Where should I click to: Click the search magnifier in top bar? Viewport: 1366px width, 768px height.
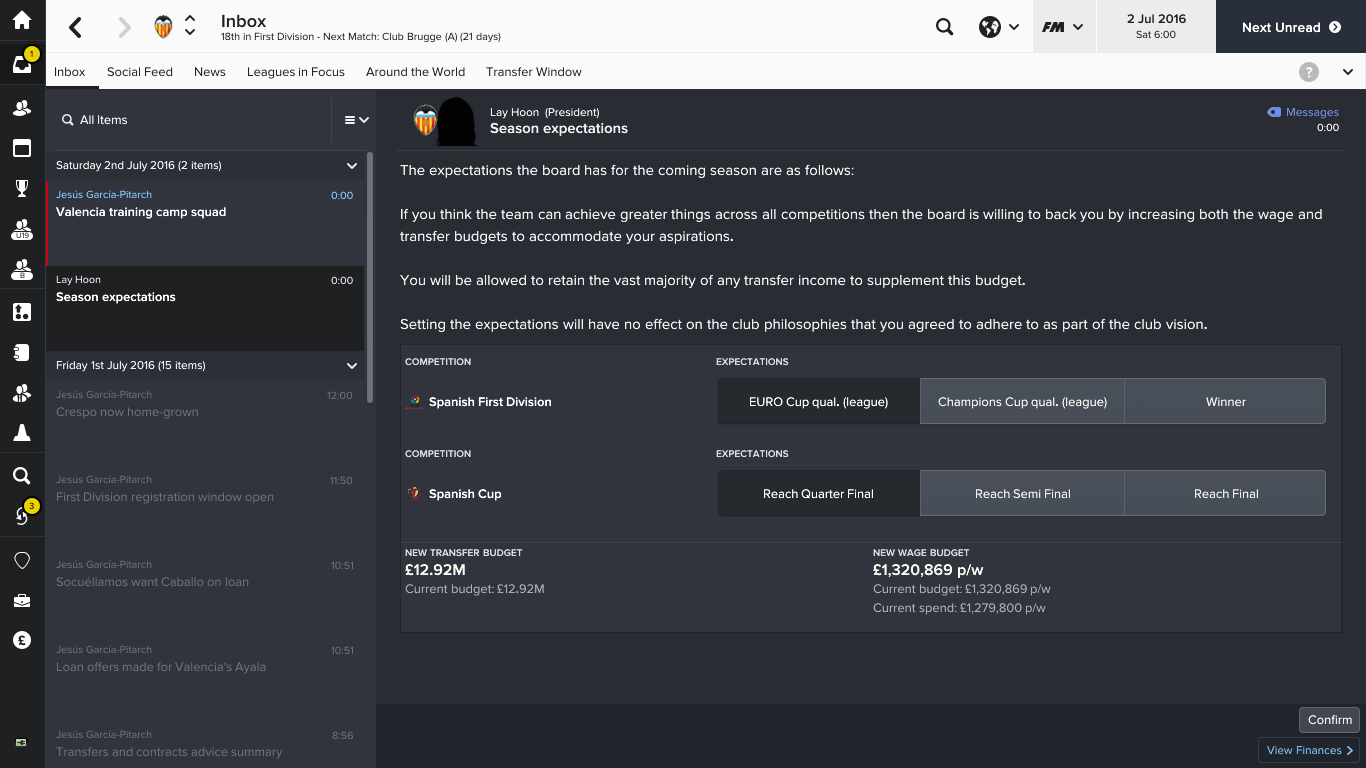[944, 27]
